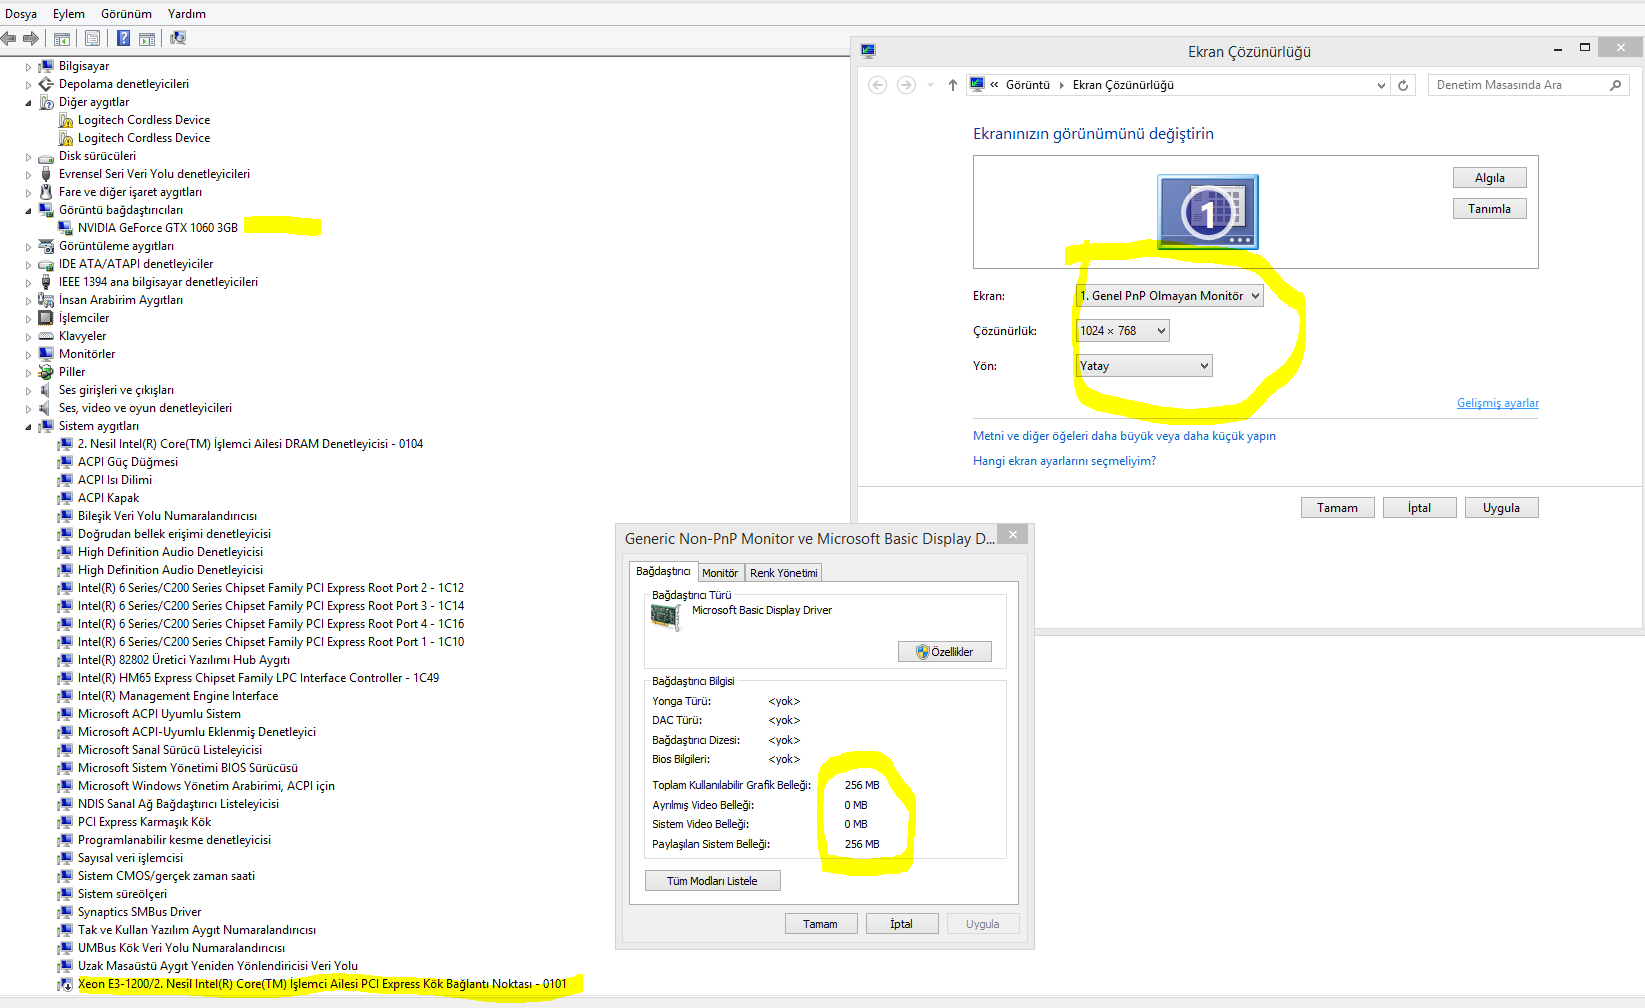1645x1008 pixels.
Task: Click the Piller battery category icon
Action: coord(46,372)
